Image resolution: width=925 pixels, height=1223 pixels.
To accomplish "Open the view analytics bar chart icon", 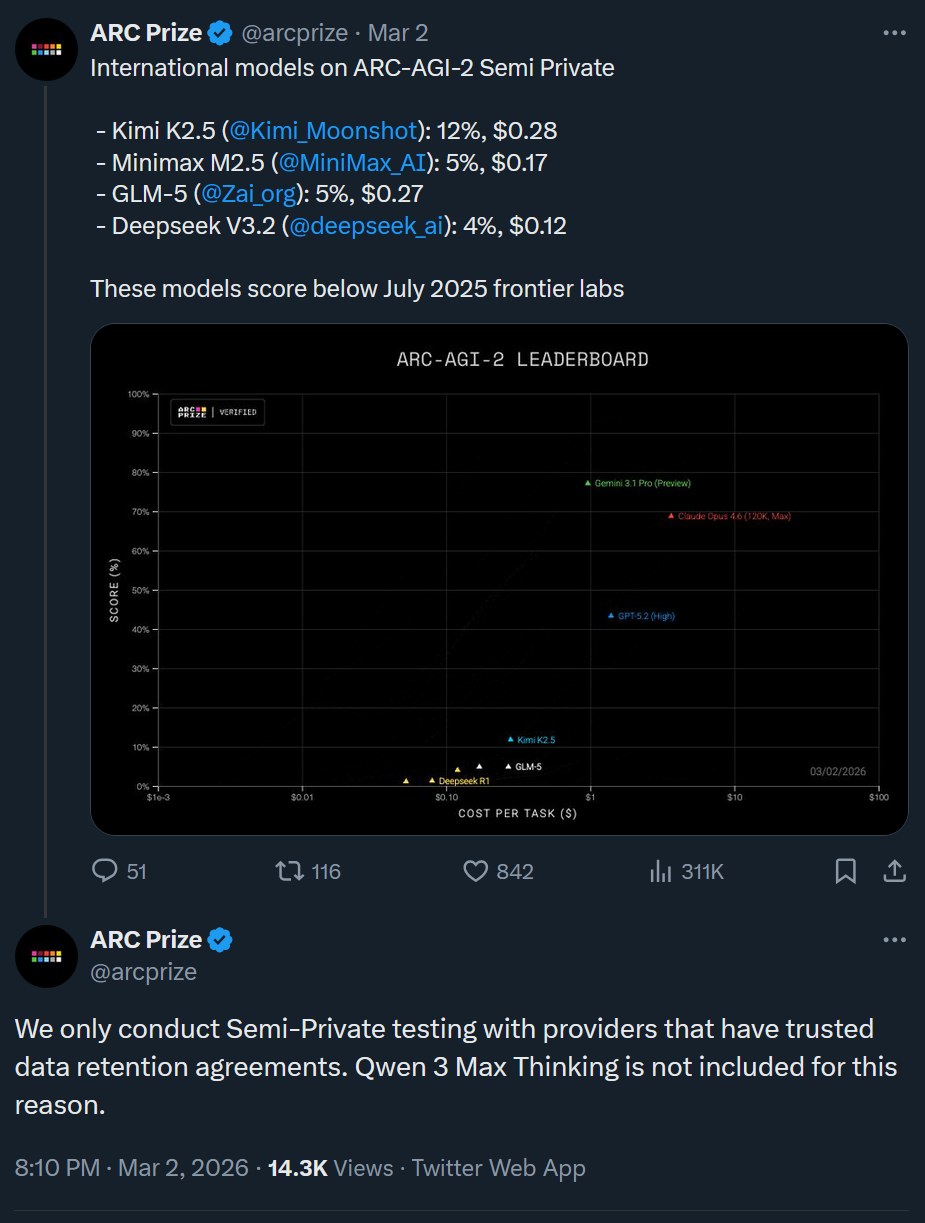I will click(660, 871).
